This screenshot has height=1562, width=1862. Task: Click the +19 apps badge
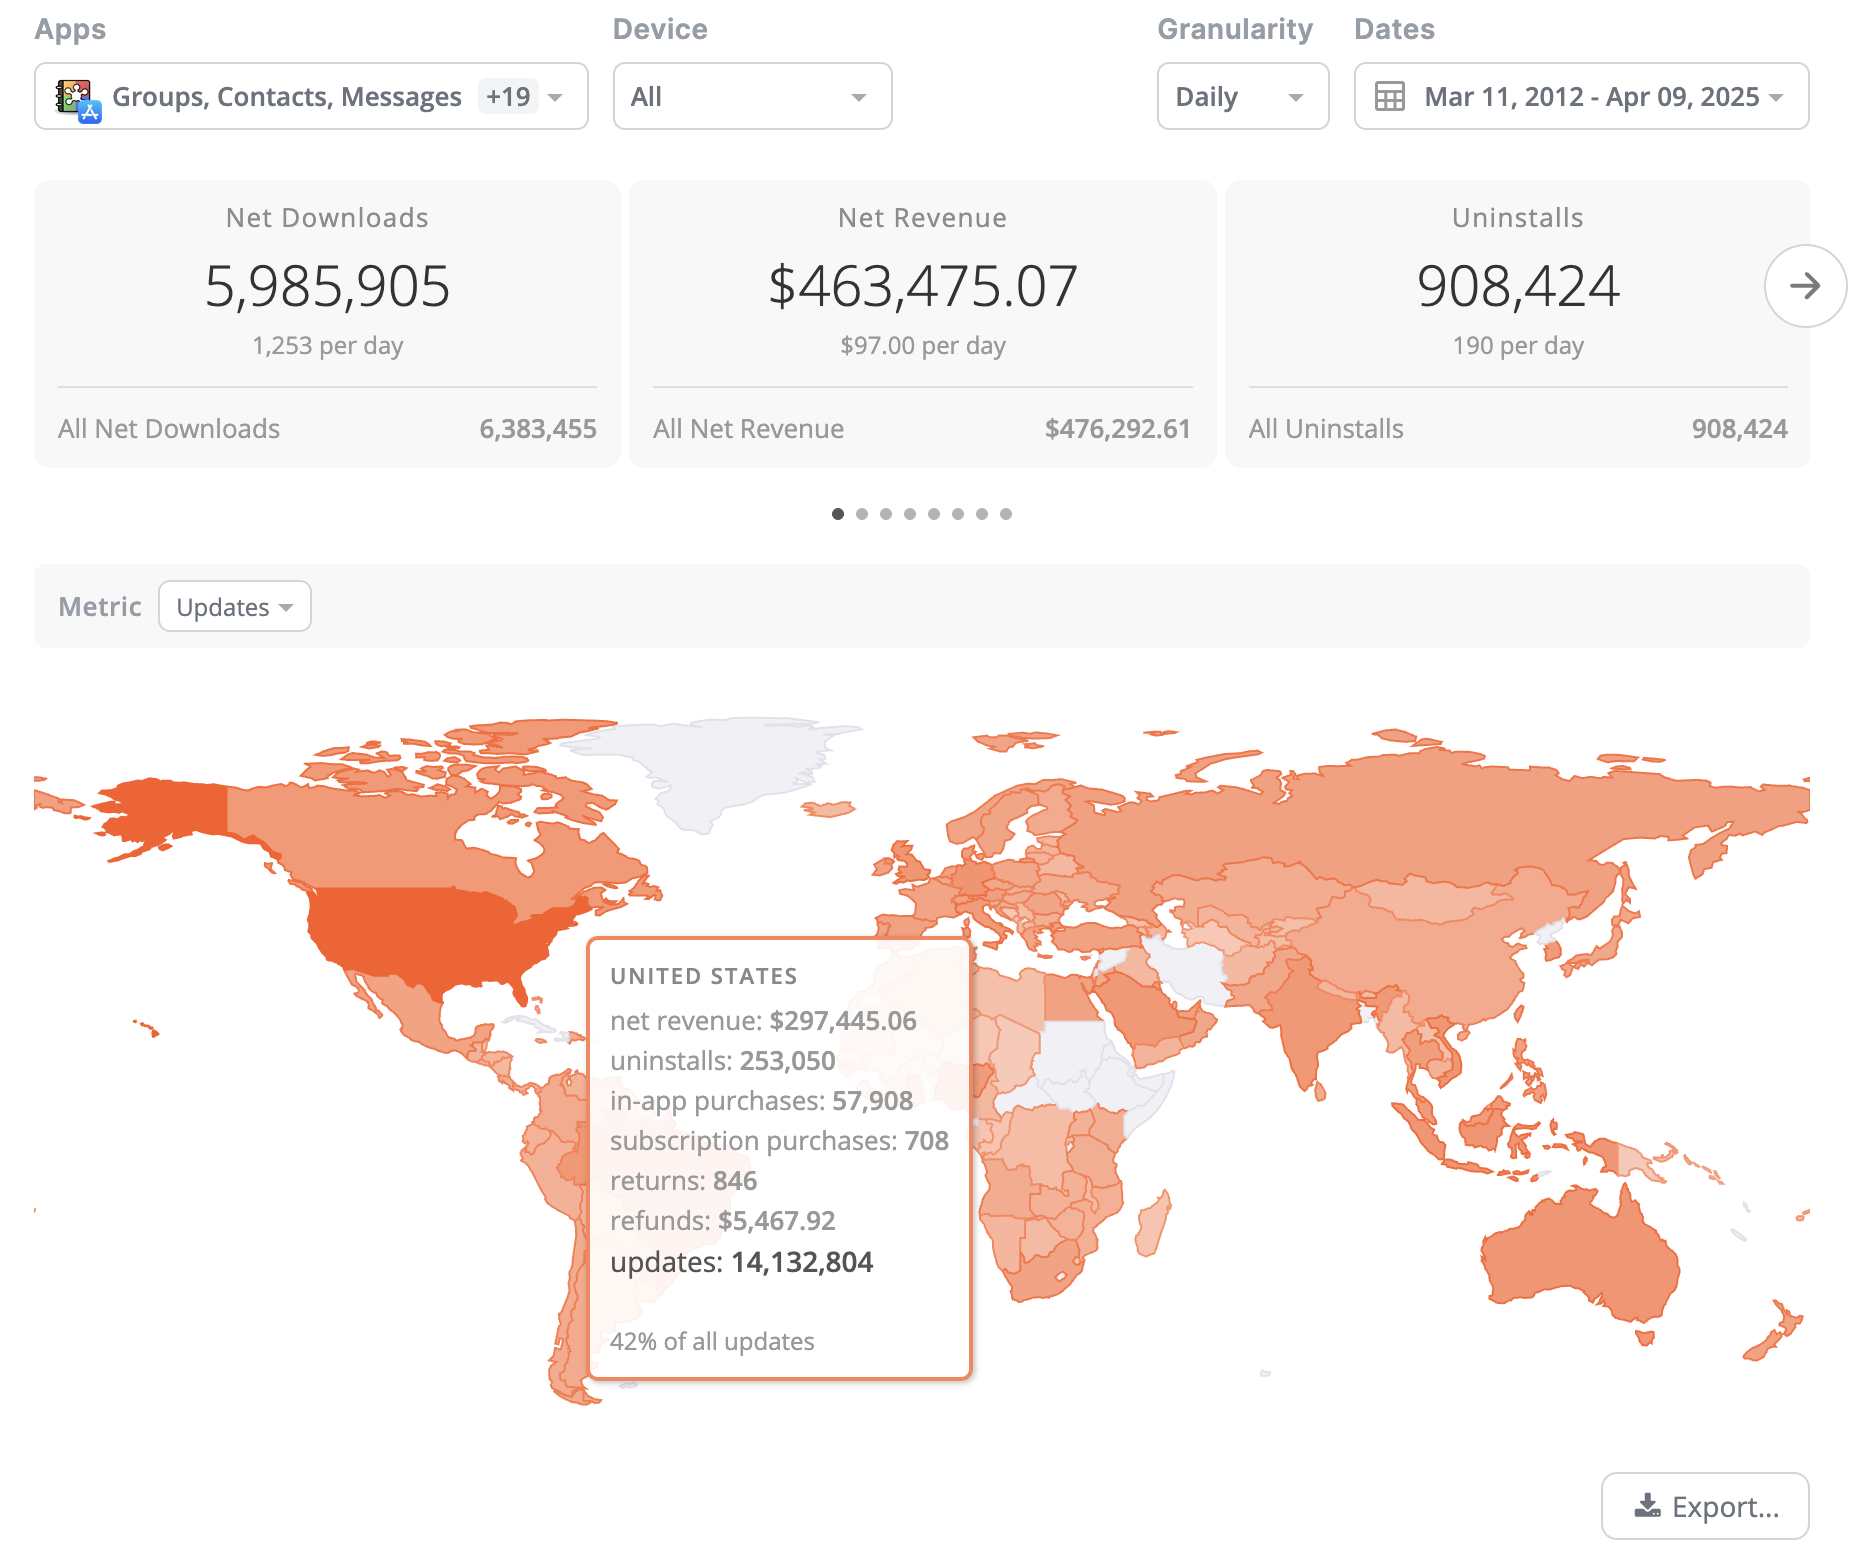coord(508,97)
